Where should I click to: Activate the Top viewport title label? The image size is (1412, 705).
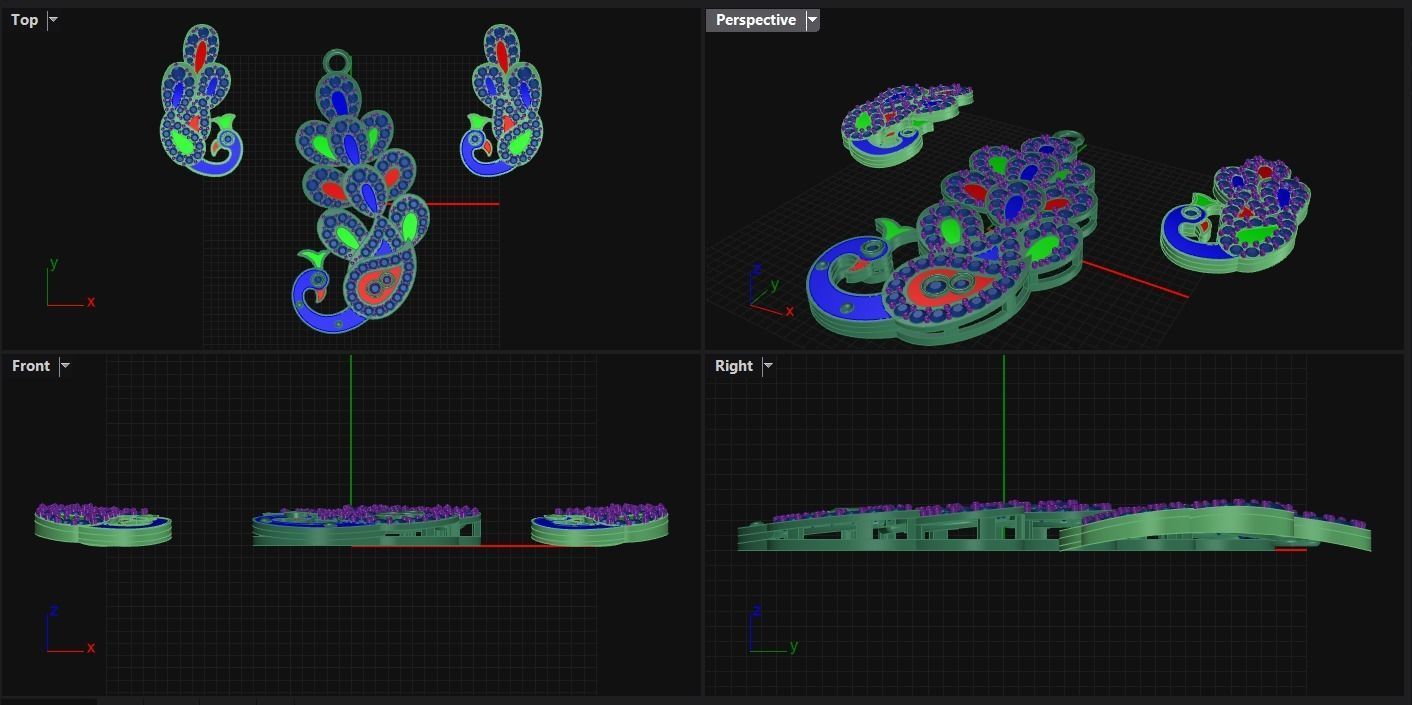click(24, 20)
